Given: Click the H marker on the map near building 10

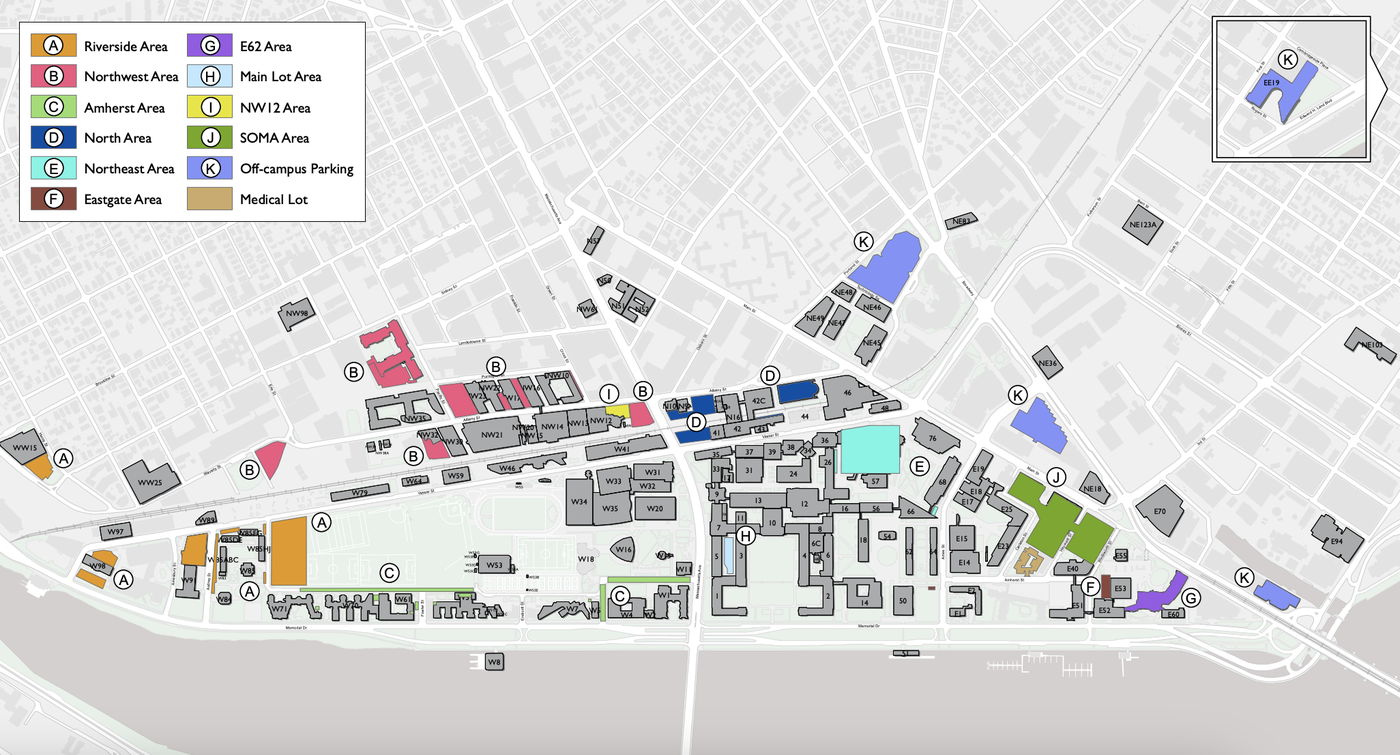Looking at the screenshot, I should click(x=744, y=535).
